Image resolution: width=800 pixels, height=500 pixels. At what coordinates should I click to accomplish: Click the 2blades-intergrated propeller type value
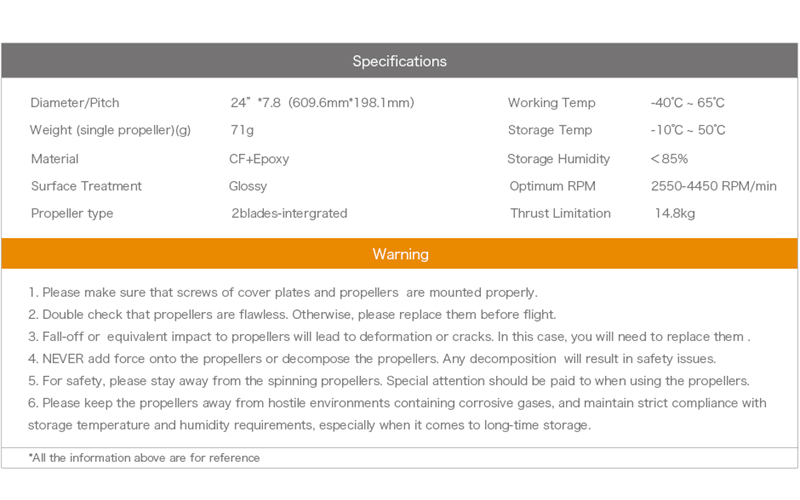point(289,213)
